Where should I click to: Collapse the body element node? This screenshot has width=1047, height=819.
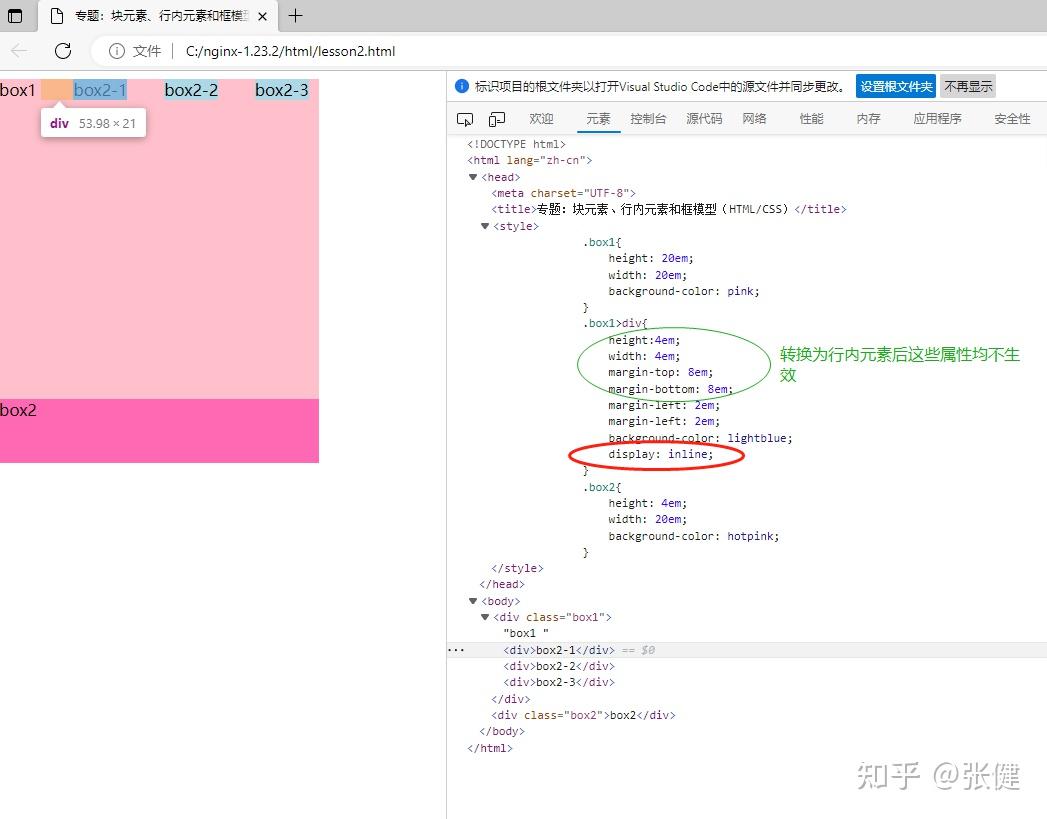(x=473, y=601)
